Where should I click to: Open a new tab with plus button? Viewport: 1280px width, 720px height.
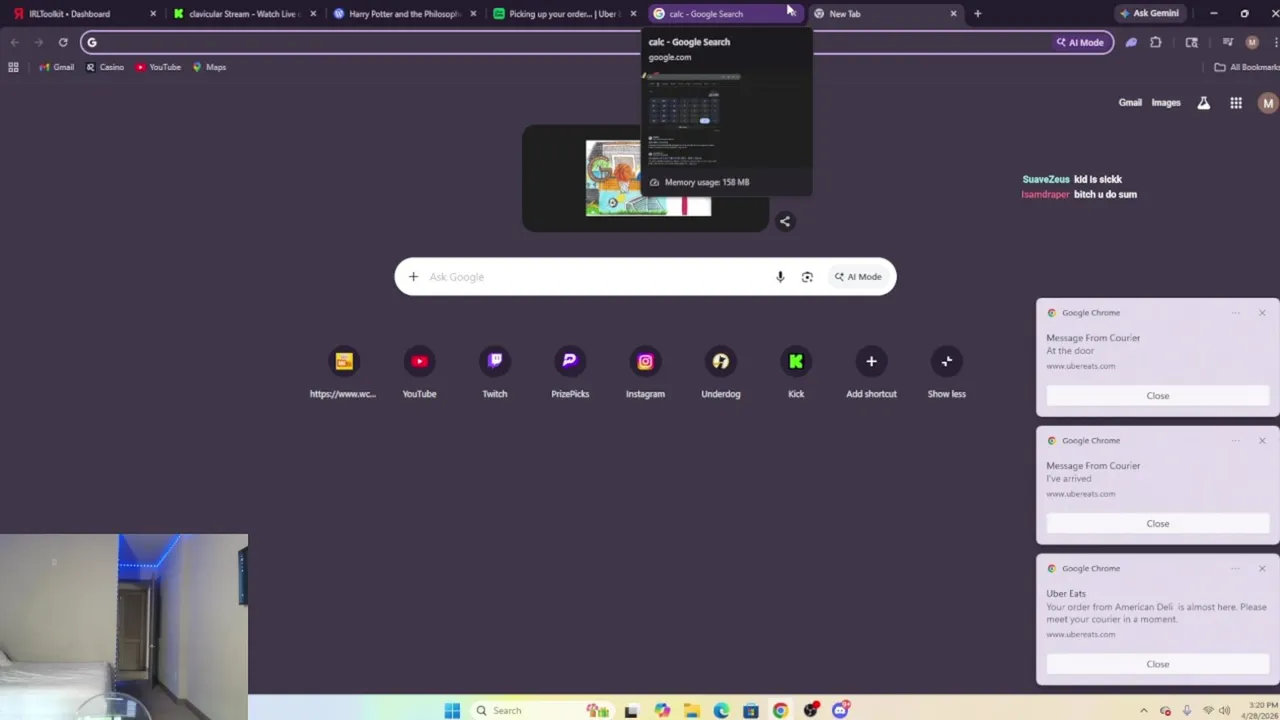pos(977,14)
